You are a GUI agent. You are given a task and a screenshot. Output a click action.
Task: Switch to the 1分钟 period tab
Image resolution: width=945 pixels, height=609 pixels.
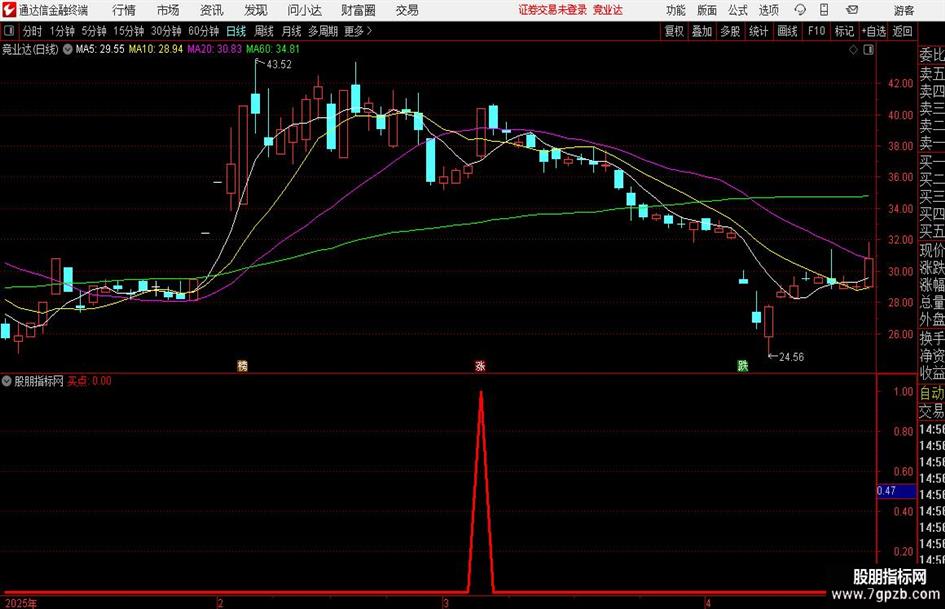(62, 31)
